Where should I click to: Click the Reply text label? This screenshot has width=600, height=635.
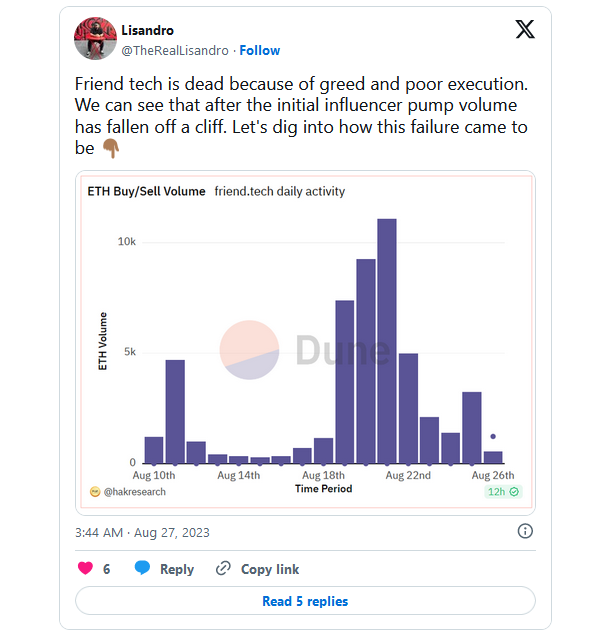[x=177, y=569]
